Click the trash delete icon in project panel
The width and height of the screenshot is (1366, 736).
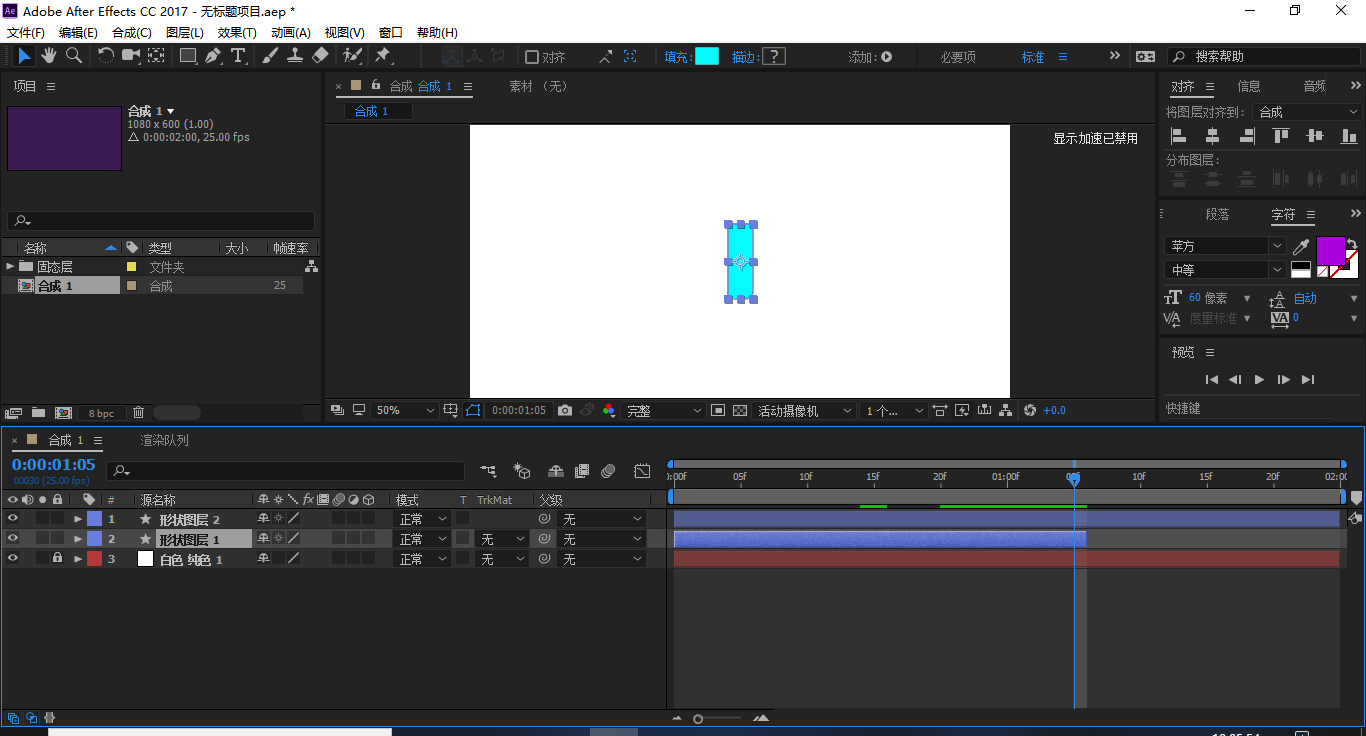tap(138, 412)
